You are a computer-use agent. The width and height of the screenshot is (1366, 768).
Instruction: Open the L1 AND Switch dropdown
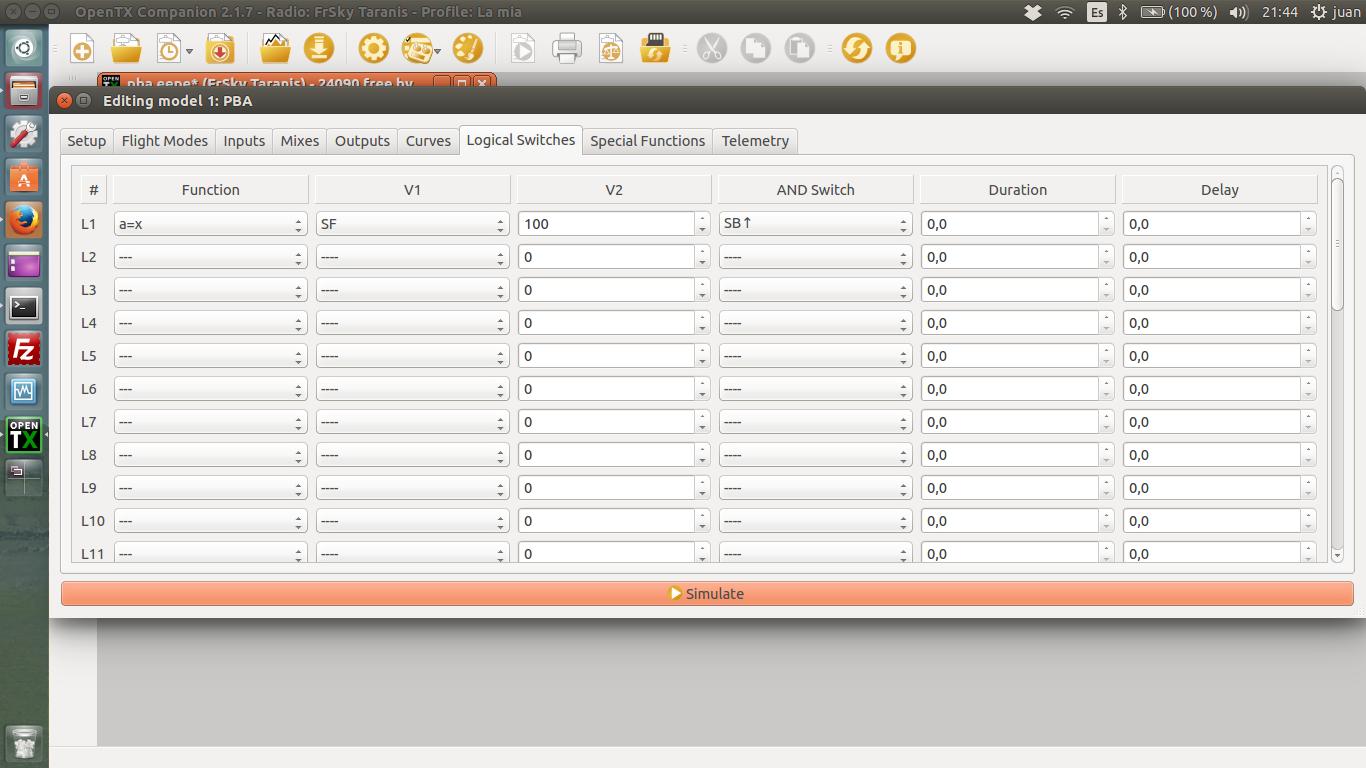[815, 224]
